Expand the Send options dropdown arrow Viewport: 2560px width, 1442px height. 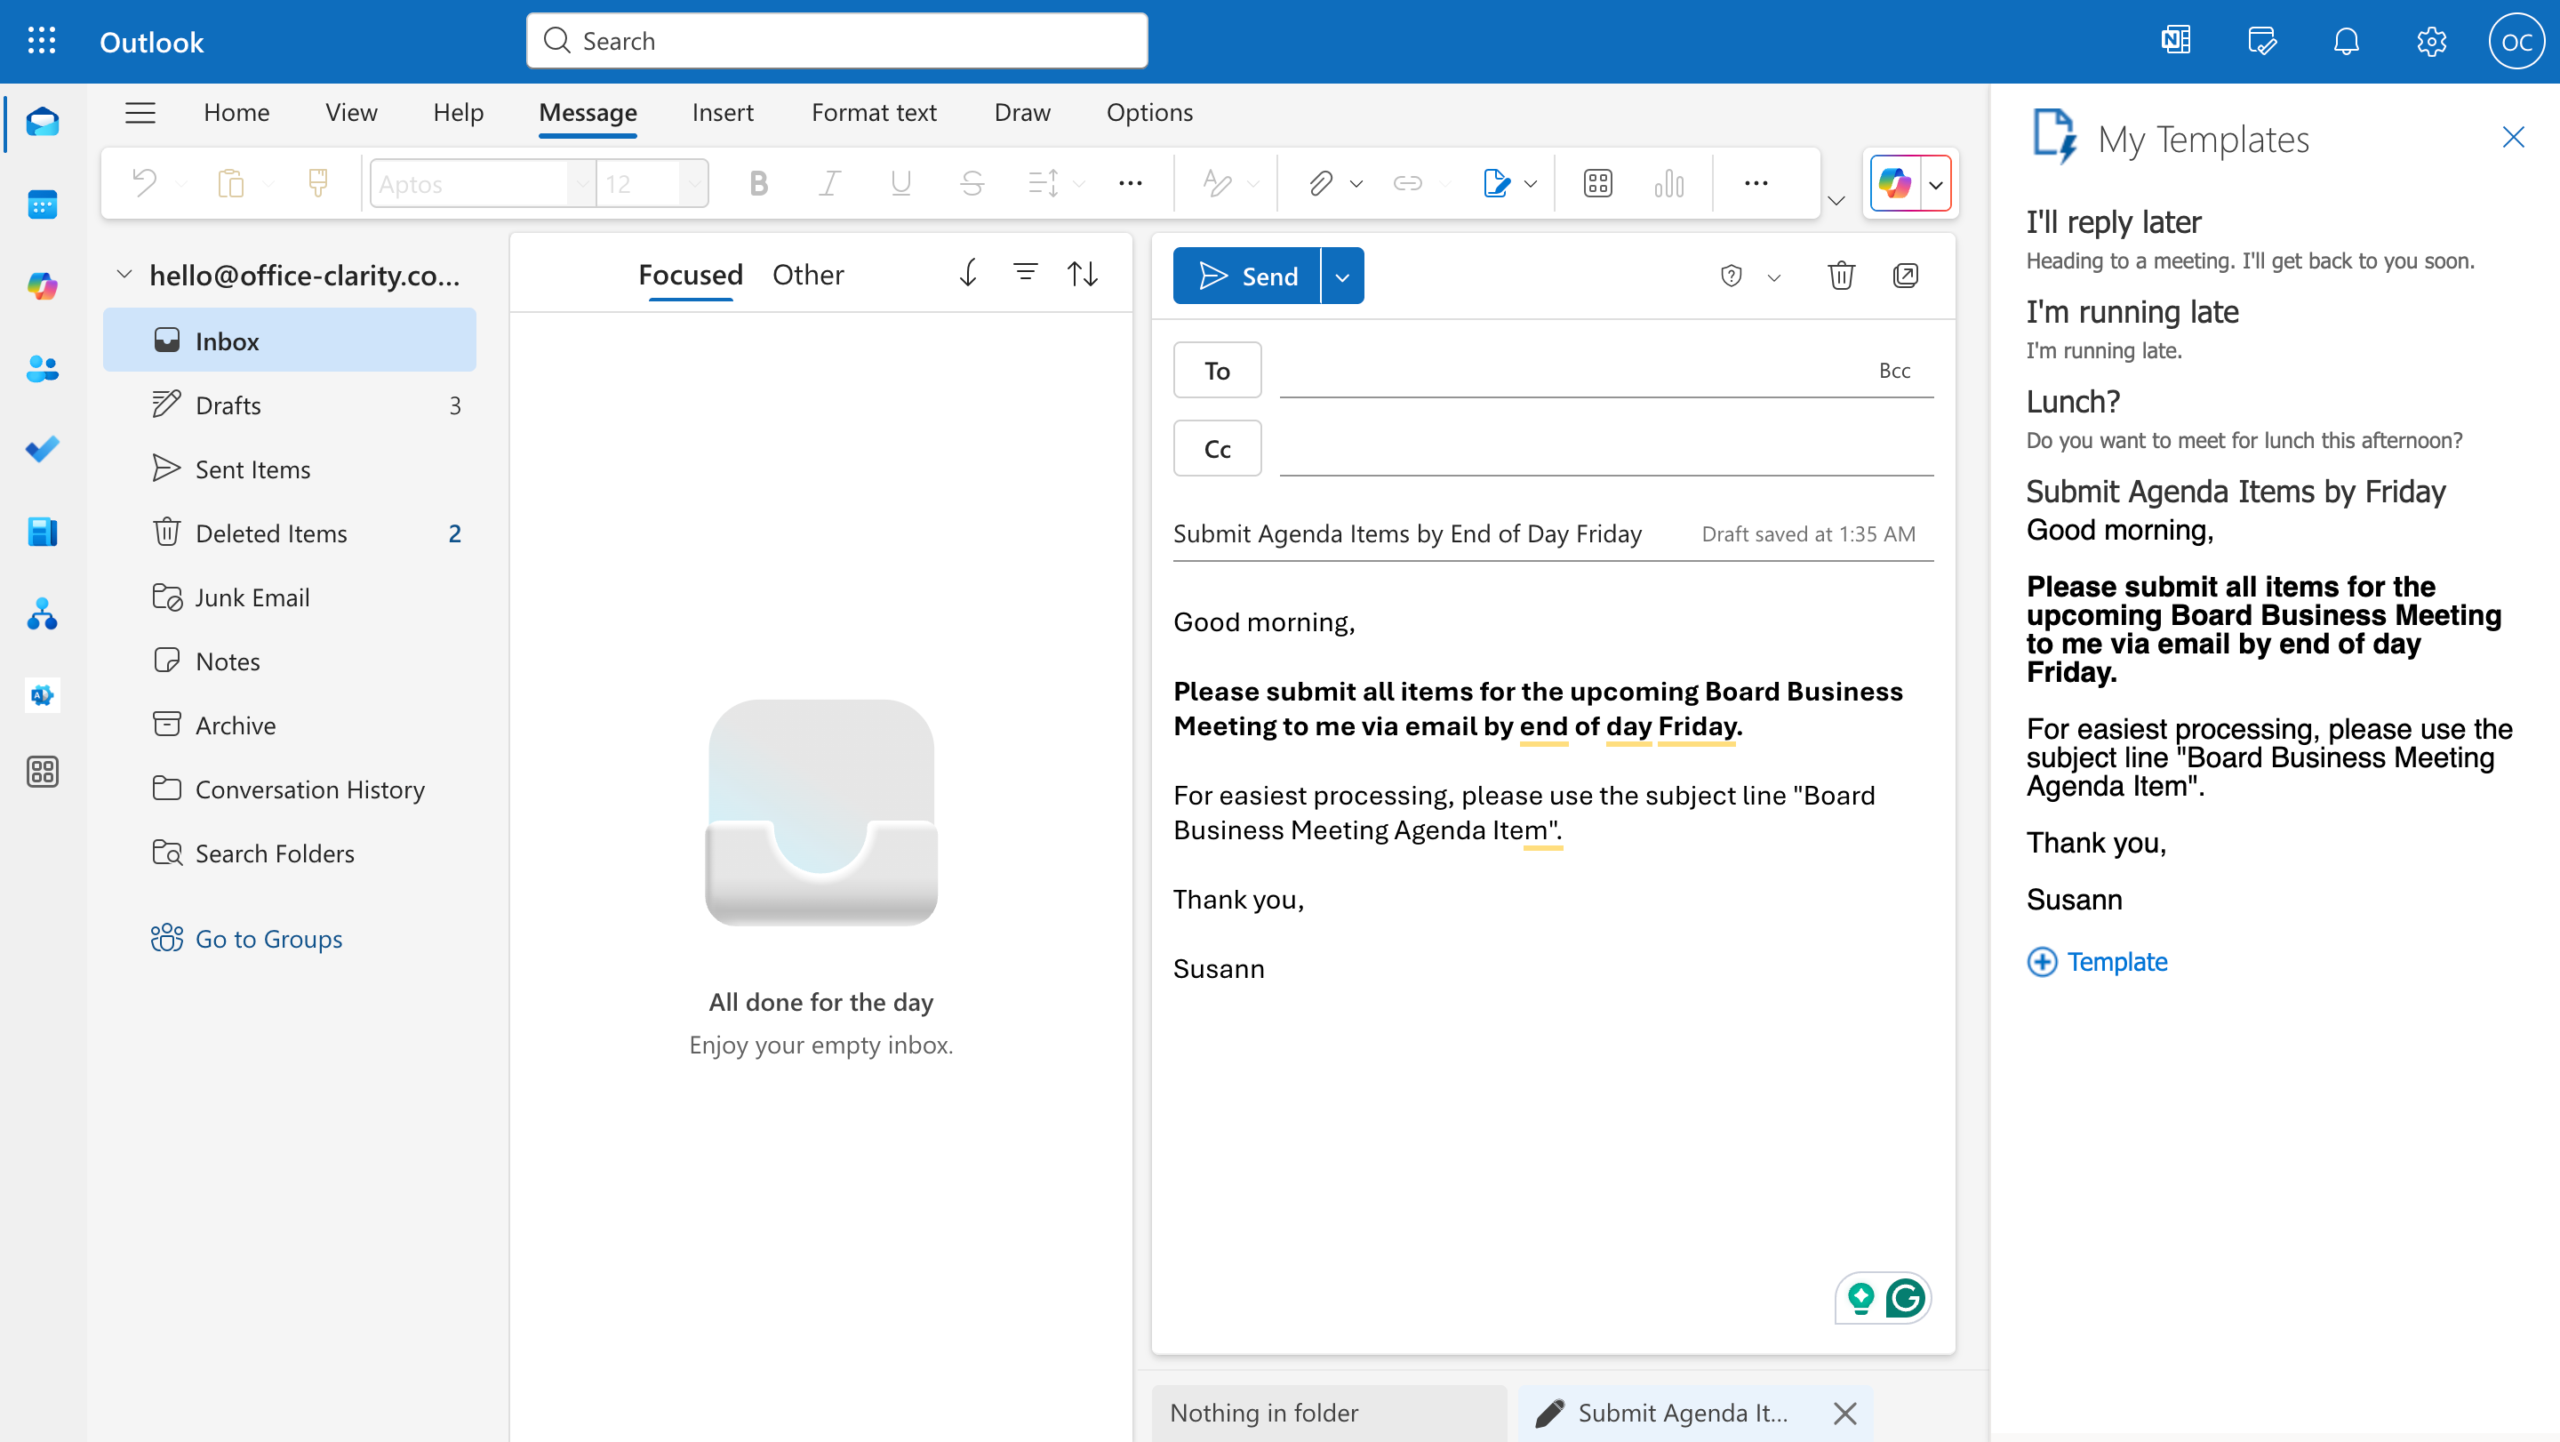click(1342, 276)
